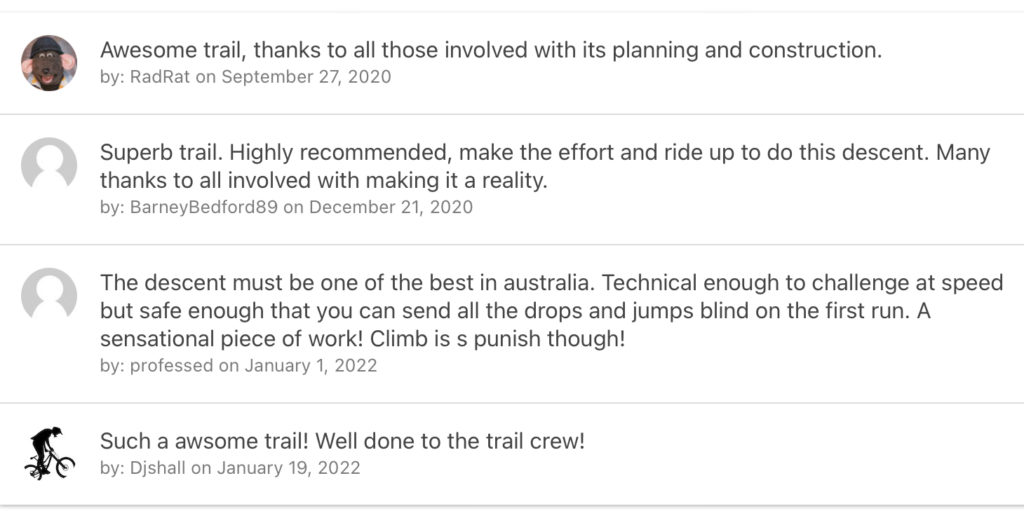Click the January 19, 2022 comment date
Viewport: 1024px width, 511px height.
[x=289, y=468]
